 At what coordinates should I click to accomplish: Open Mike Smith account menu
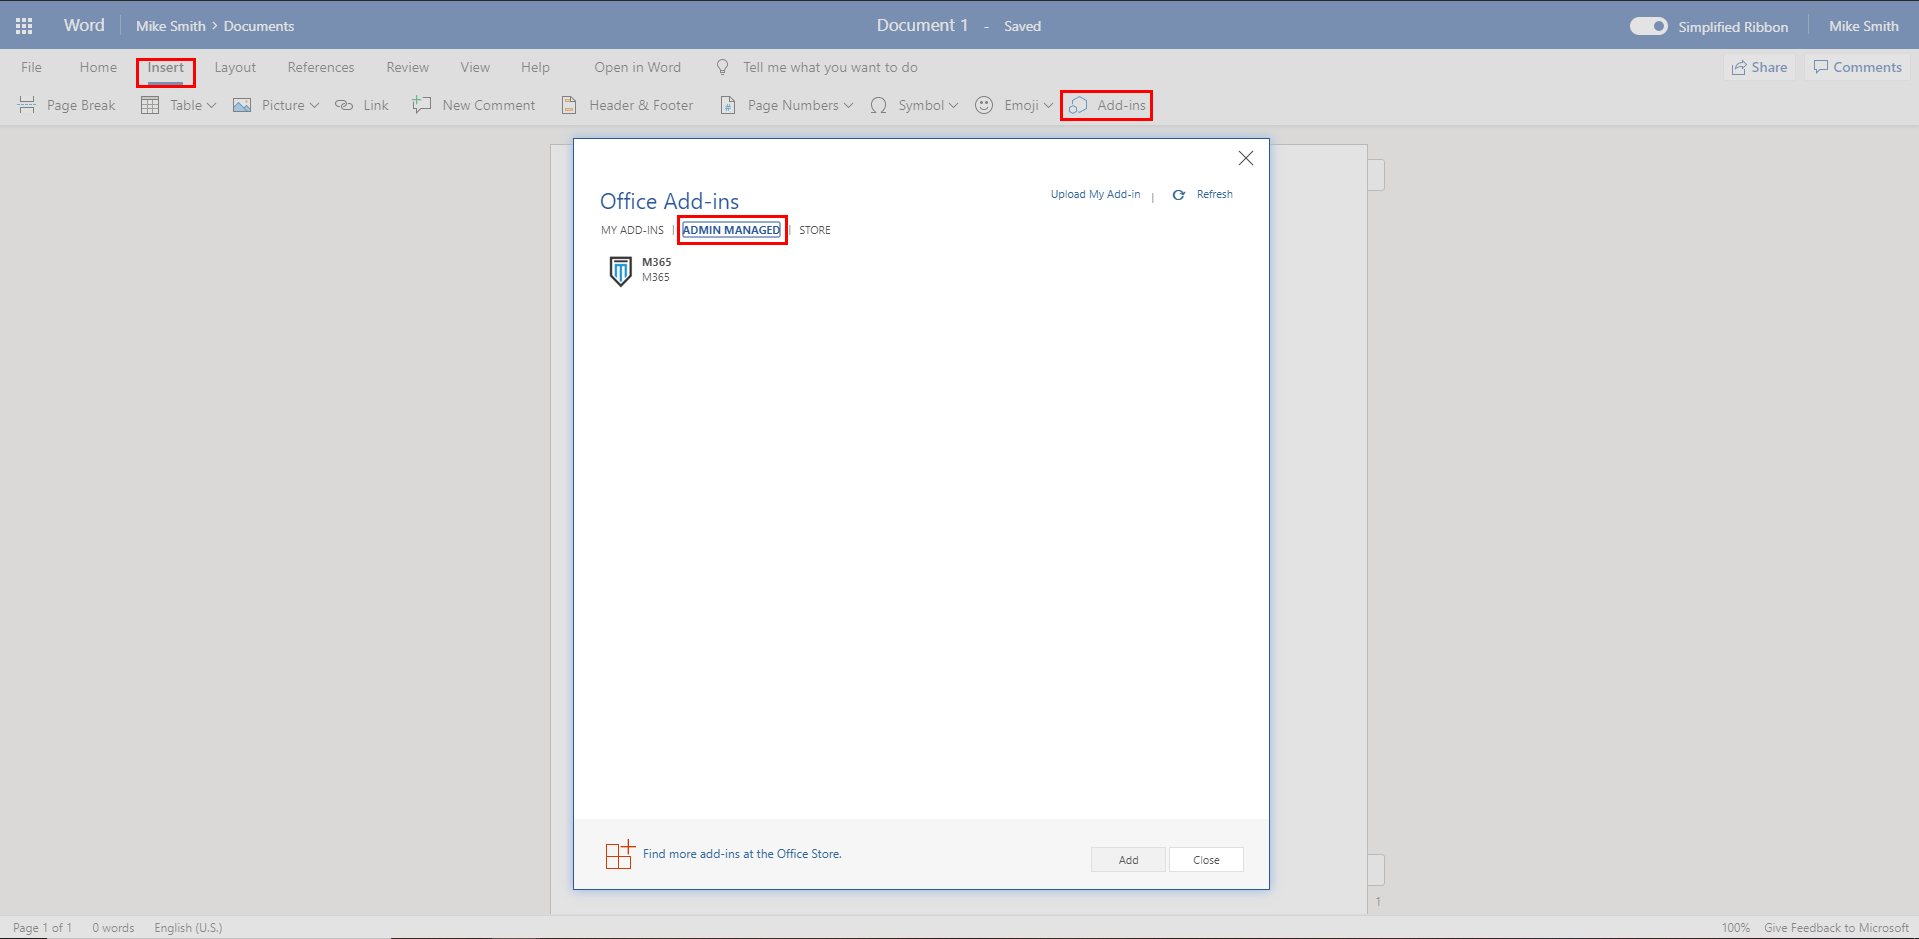1864,26
